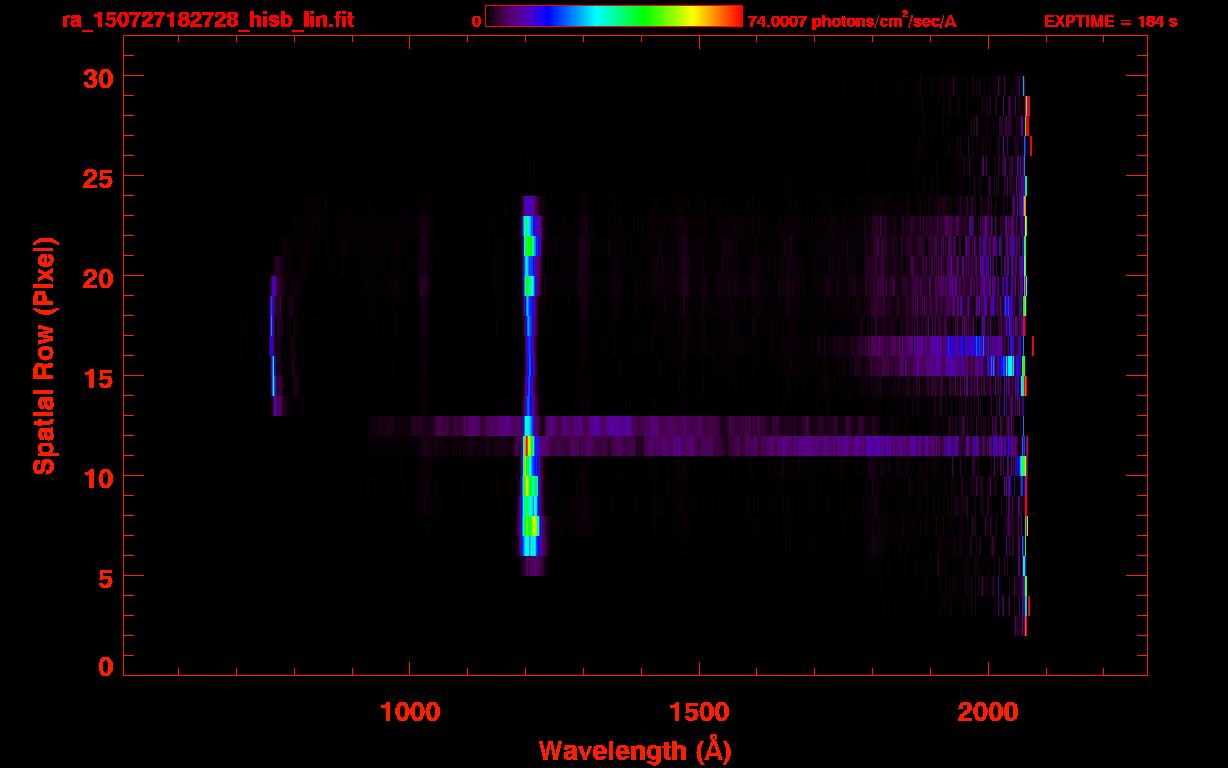Click the 74.0007 photons/cm²/sec/A label
The height and width of the screenshot is (768, 1228).
[x=852, y=21]
